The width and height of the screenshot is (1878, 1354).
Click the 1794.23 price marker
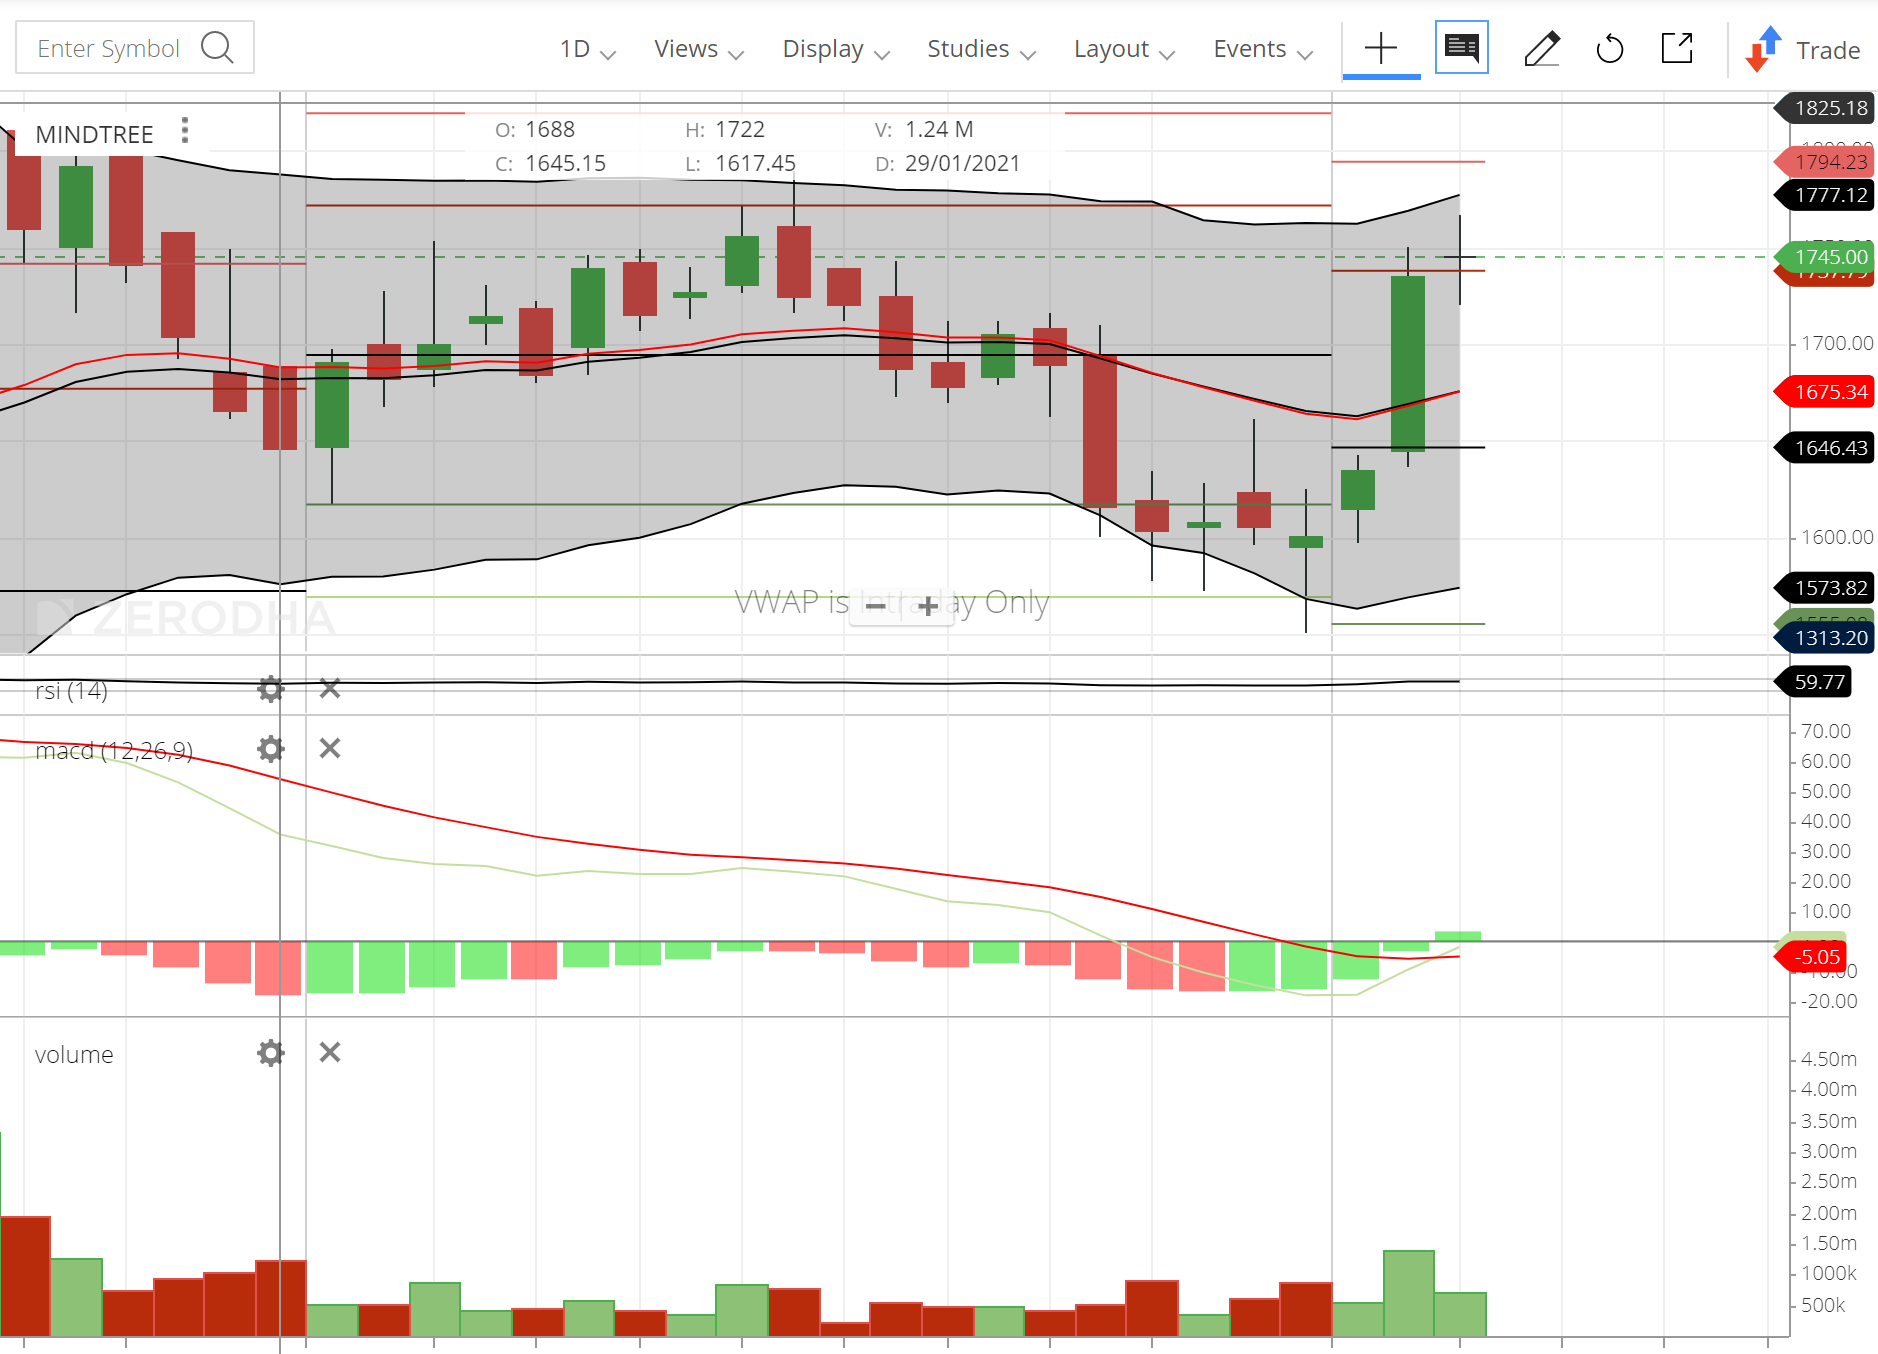[x=1824, y=162]
